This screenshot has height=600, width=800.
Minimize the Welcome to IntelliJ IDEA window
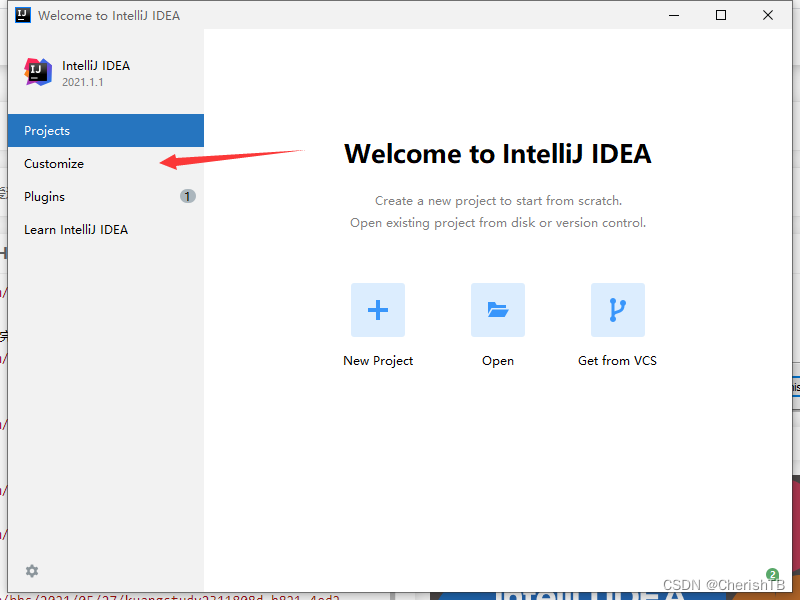tap(674, 15)
